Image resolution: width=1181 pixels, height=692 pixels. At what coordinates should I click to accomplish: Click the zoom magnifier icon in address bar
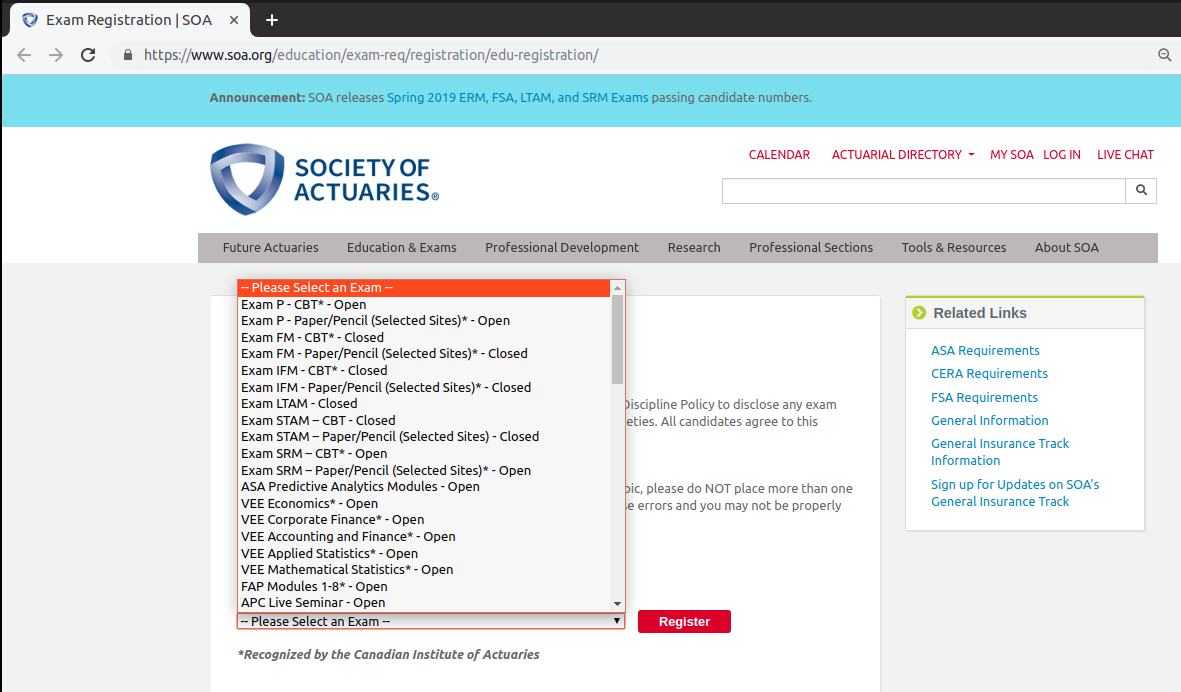coord(1164,55)
